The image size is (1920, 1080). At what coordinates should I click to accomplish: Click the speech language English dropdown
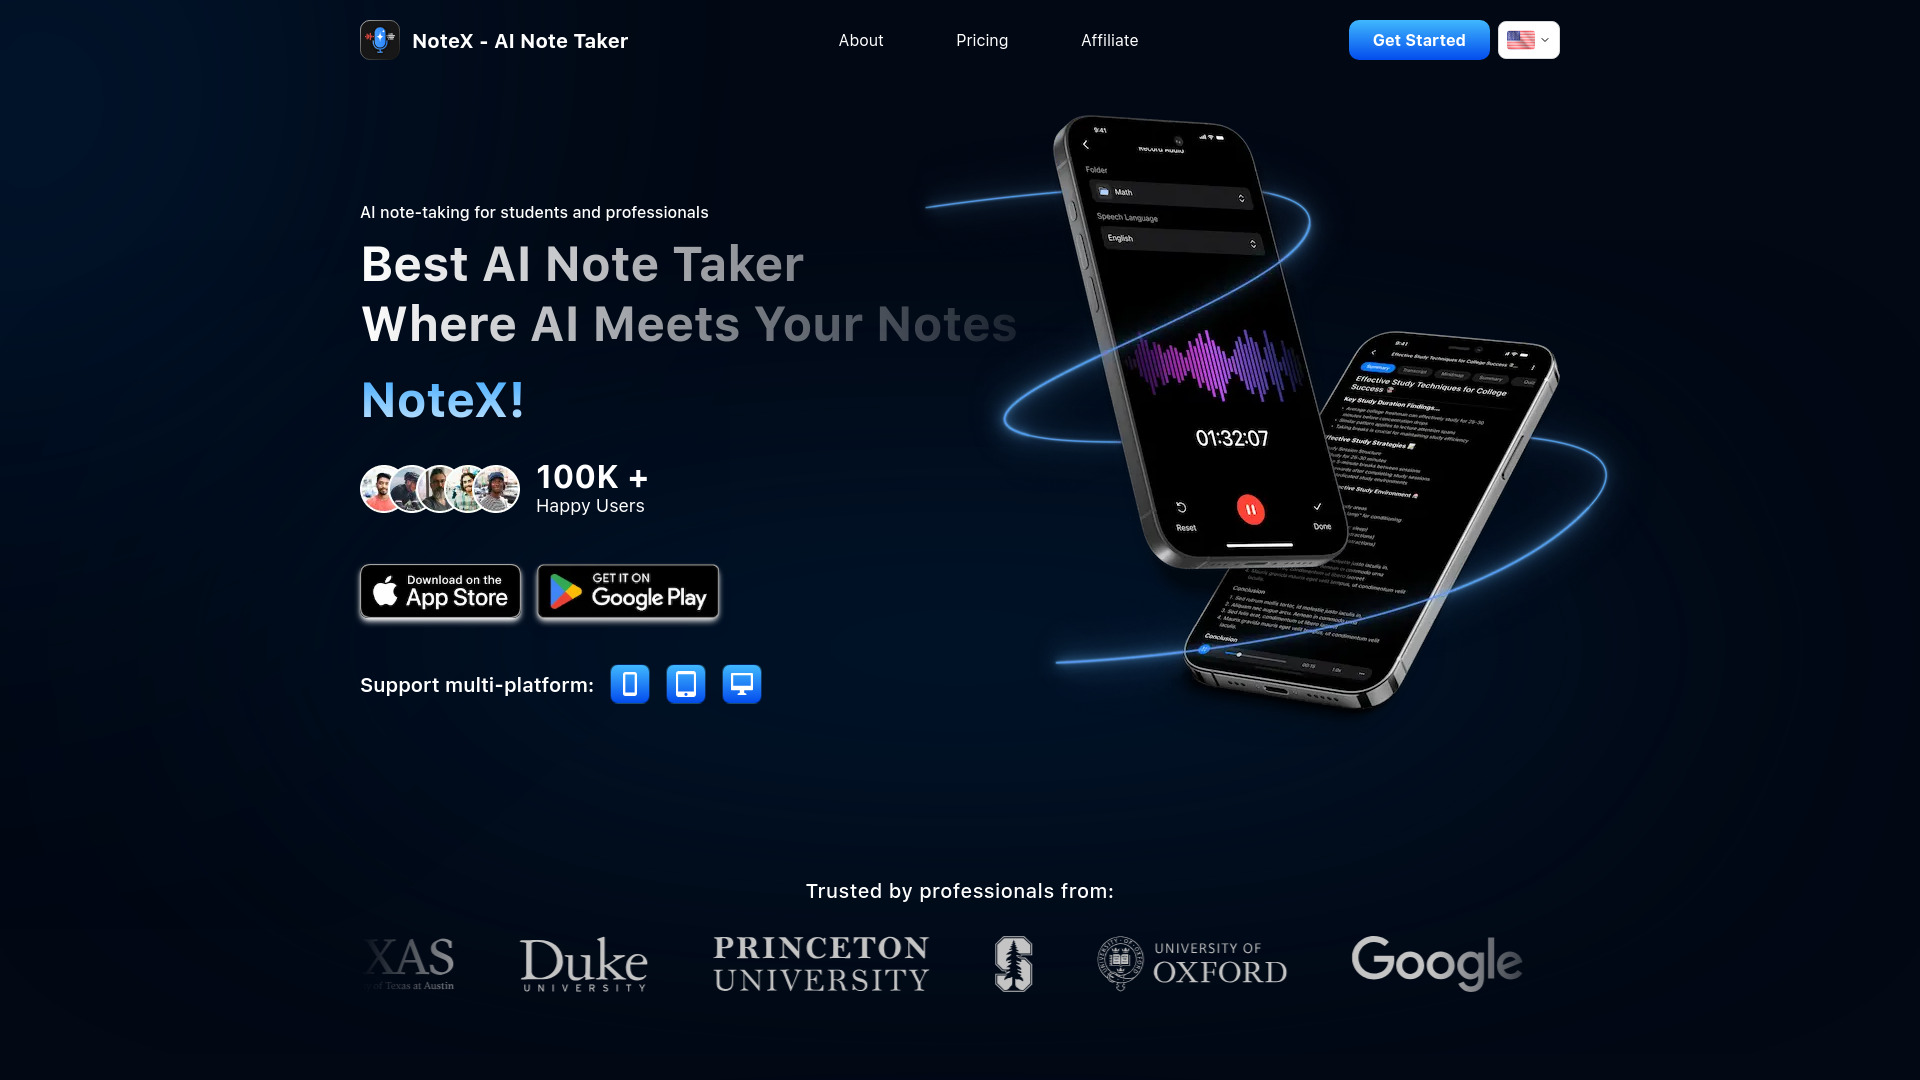(1180, 239)
